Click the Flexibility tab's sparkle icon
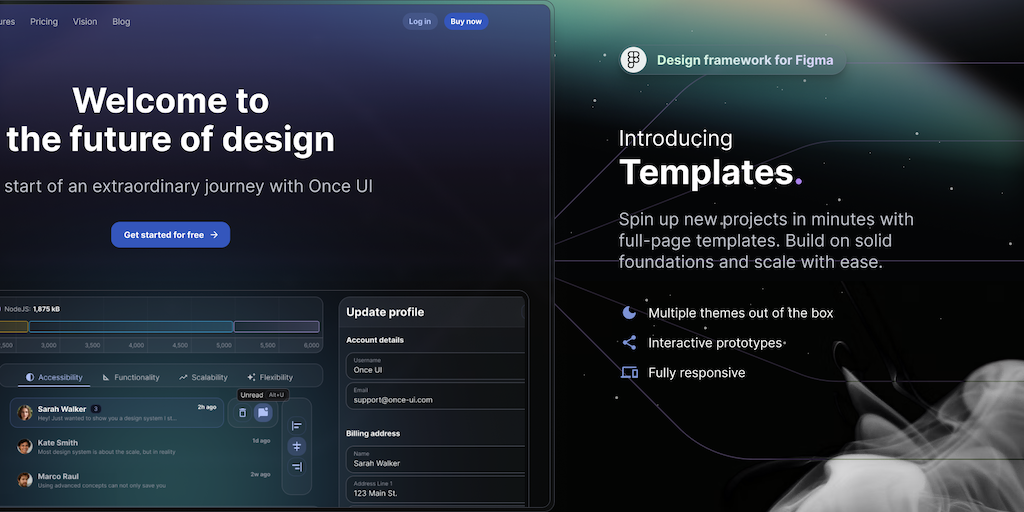 pos(251,377)
